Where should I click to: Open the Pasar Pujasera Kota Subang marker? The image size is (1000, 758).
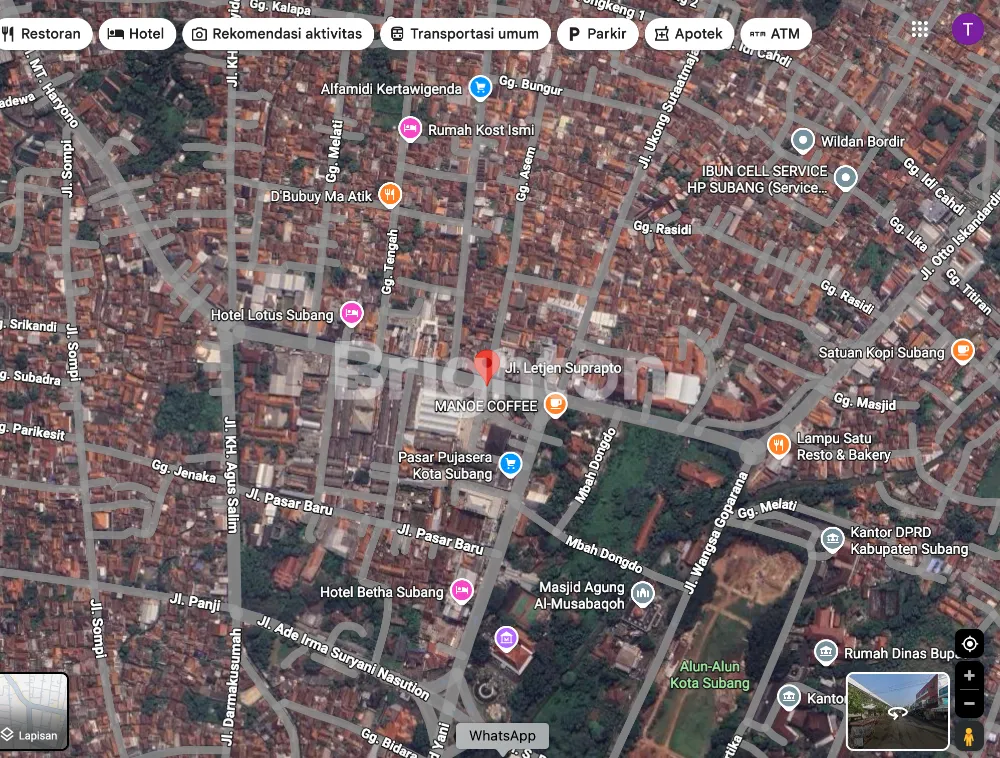pyautogui.click(x=511, y=464)
